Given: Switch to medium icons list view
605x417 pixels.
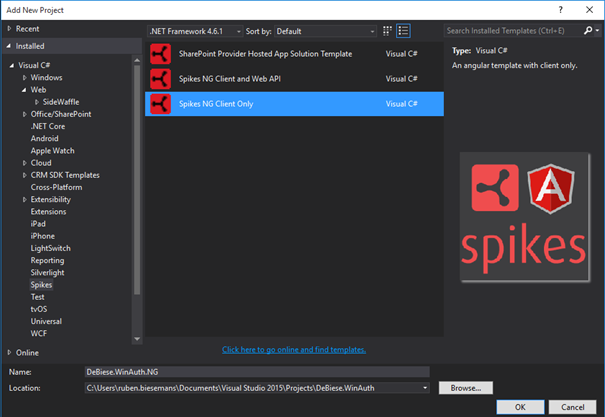Looking at the screenshot, I should (403, 31).
